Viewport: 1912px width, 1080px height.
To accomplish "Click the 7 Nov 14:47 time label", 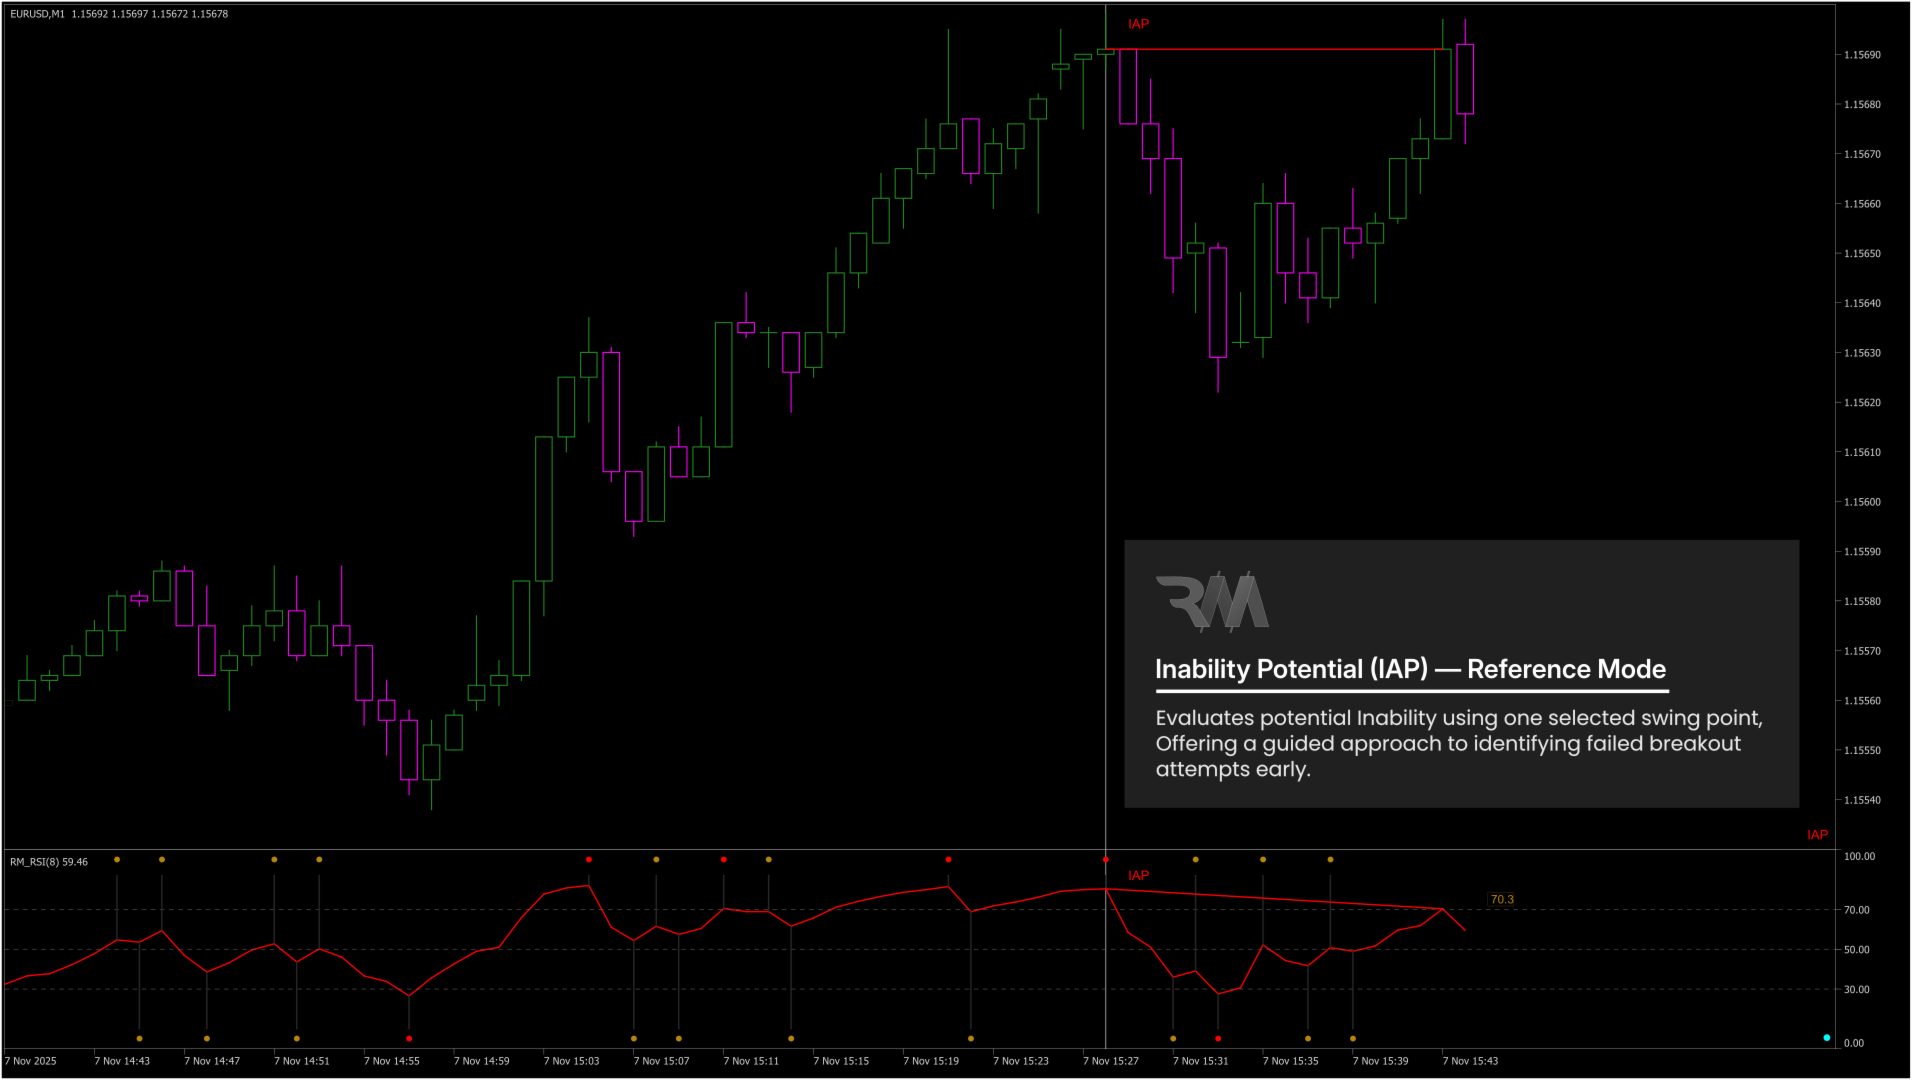I will click(x=212, y=1061).
